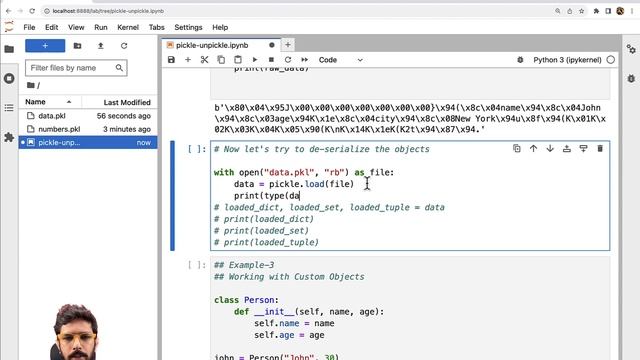Click the browser zoom magnifier icon
Viewport: 640px width, 360px height.
[x=558, y=11]
